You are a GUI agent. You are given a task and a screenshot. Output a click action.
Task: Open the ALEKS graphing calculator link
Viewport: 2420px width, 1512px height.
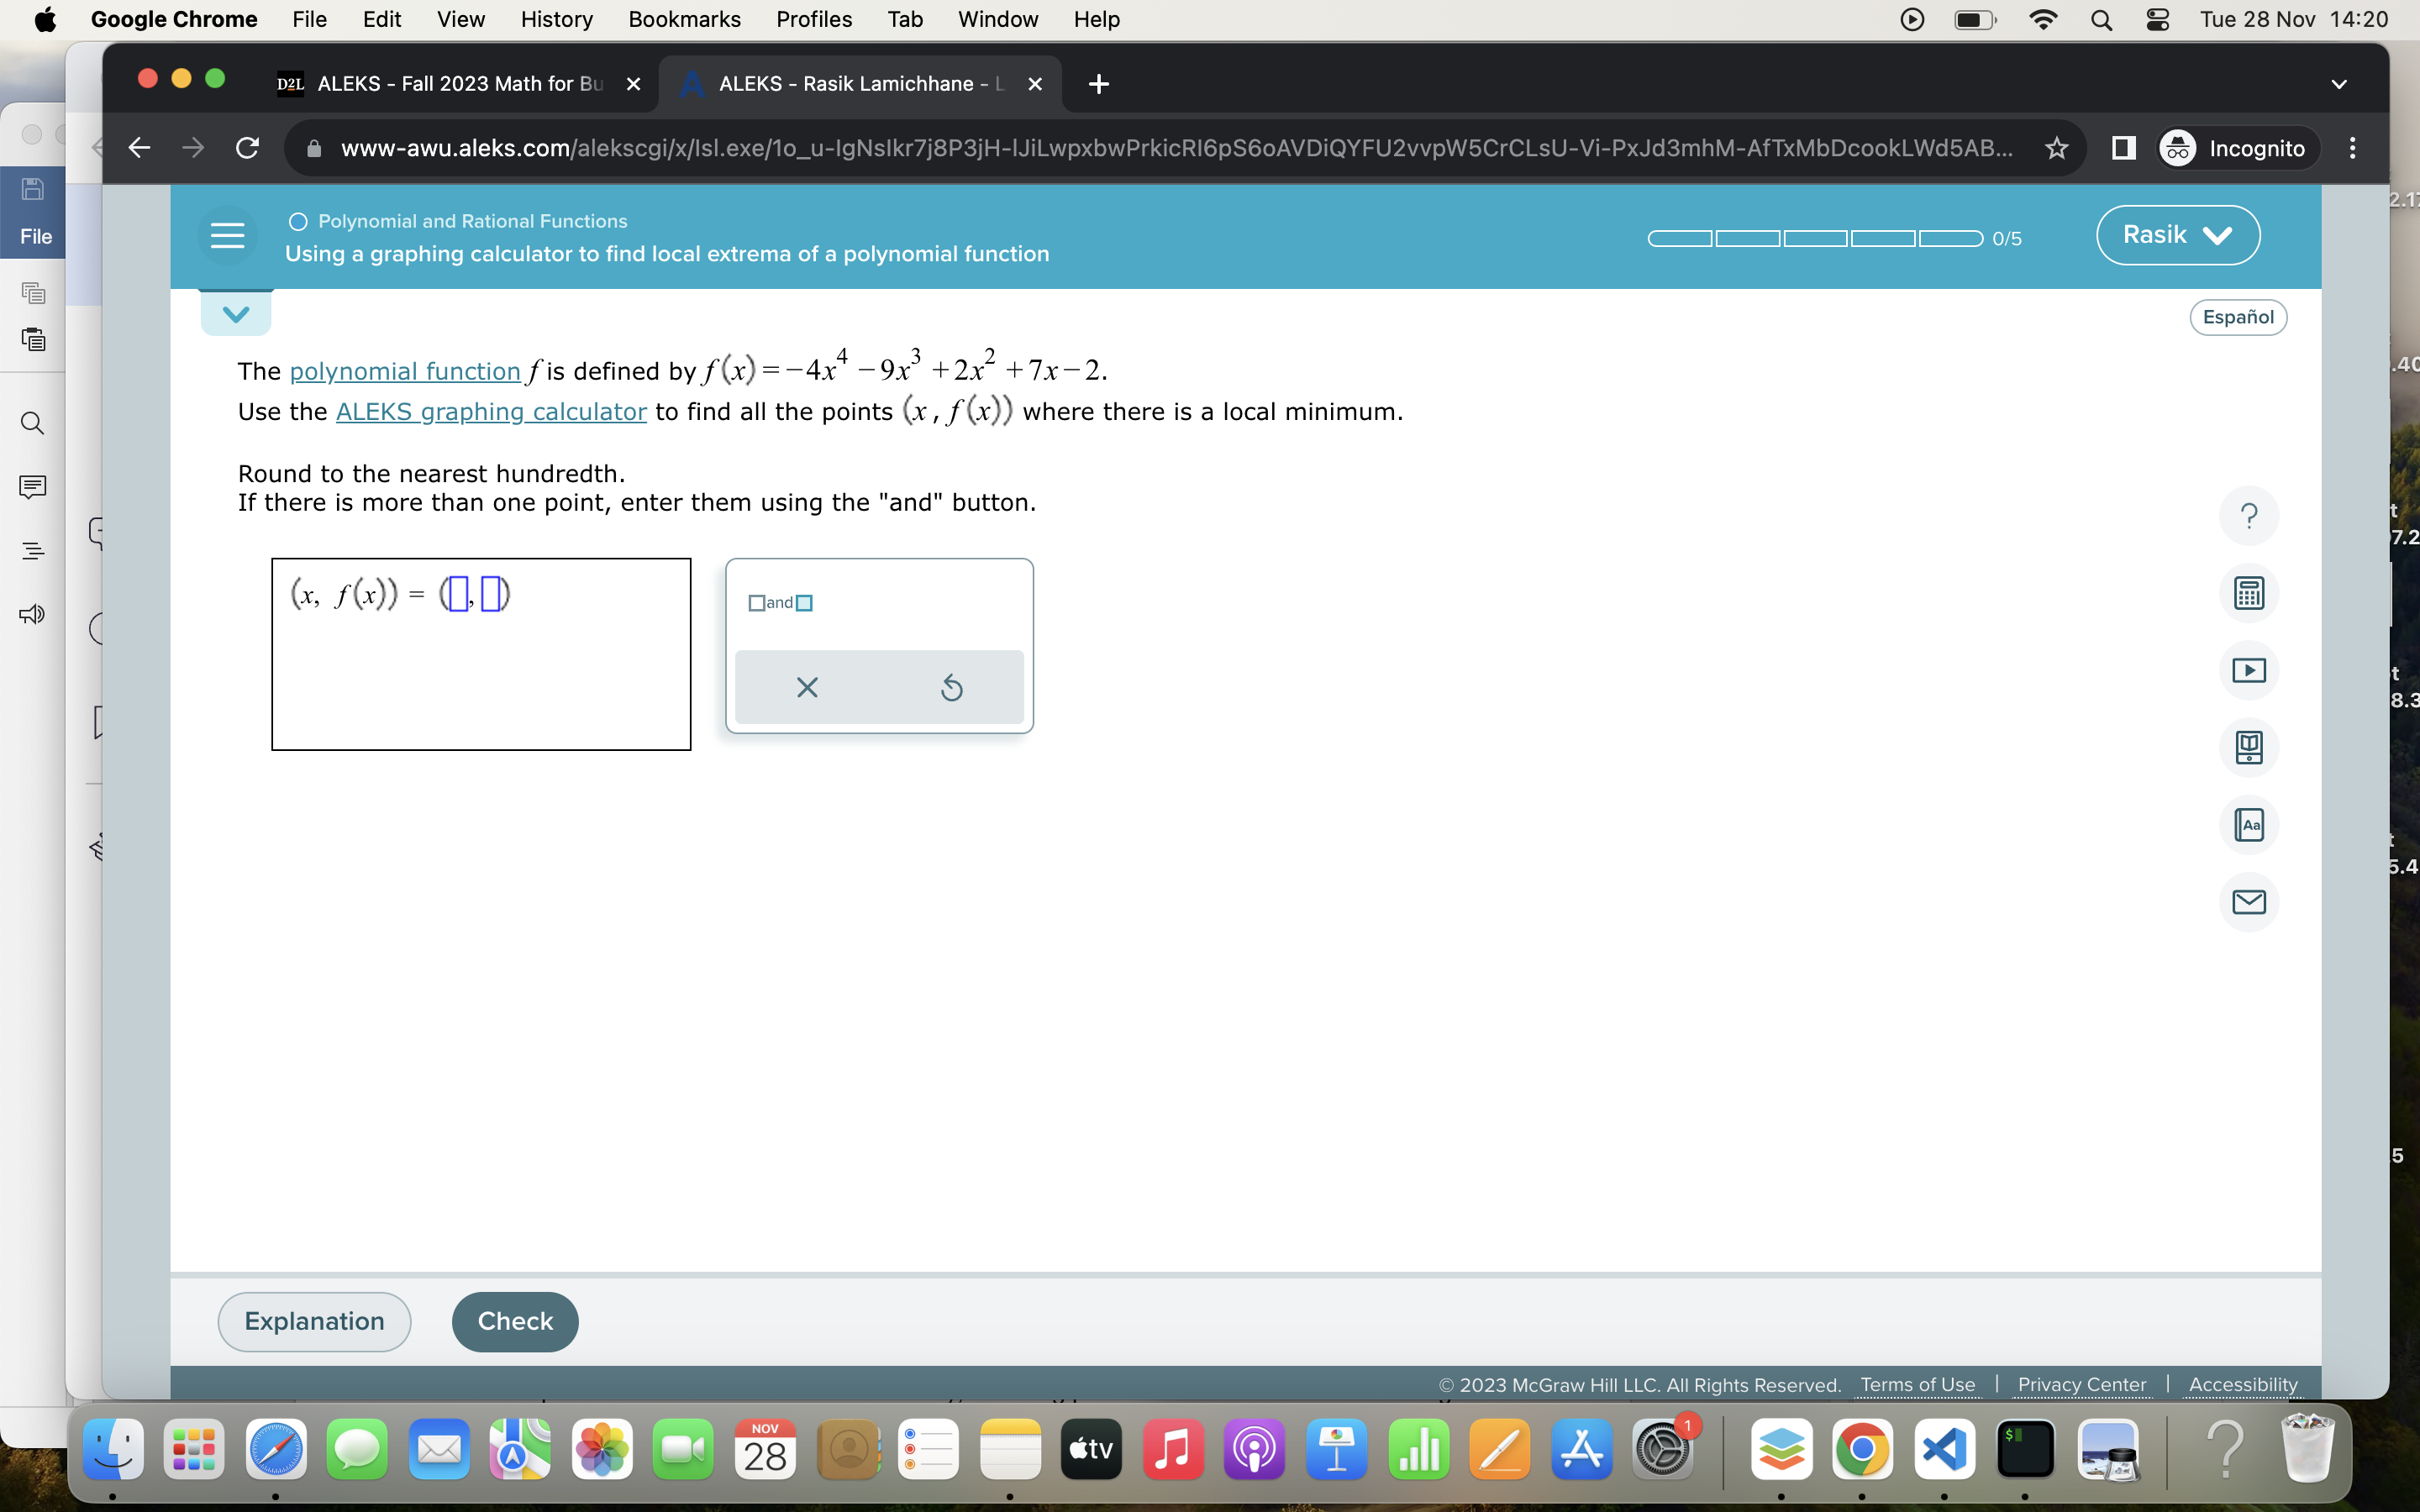491,411
